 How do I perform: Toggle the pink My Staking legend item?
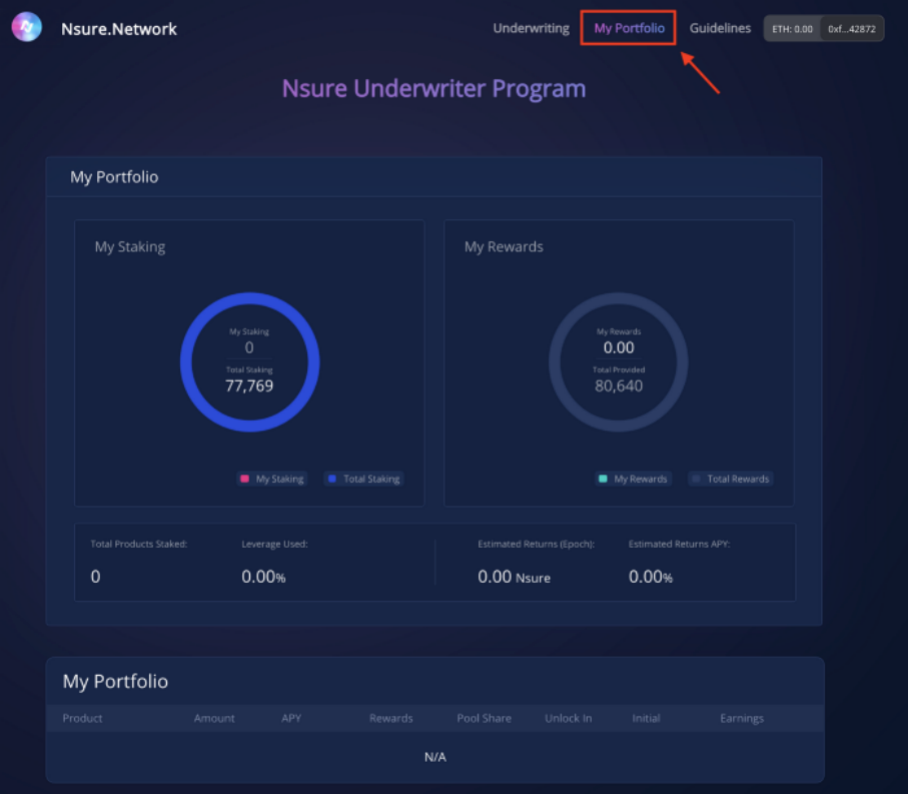[x=272, y=479]
